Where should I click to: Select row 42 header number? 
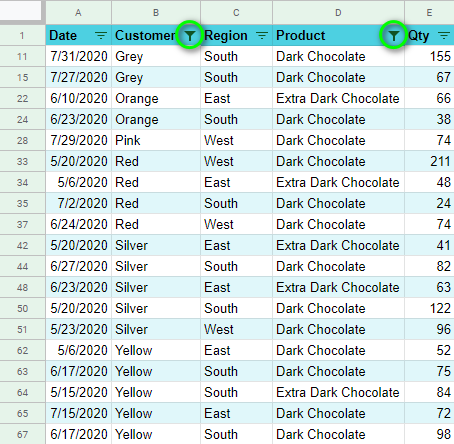22,245
